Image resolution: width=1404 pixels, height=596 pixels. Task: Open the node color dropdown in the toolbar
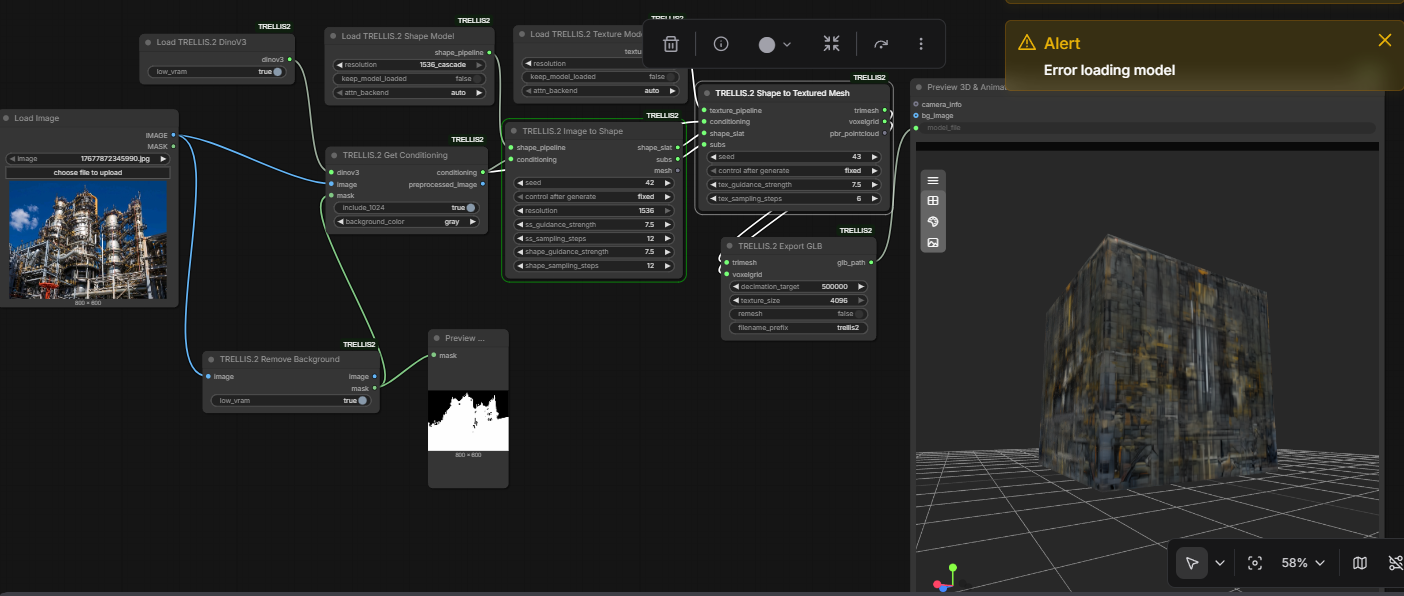[x=775, y=44]
